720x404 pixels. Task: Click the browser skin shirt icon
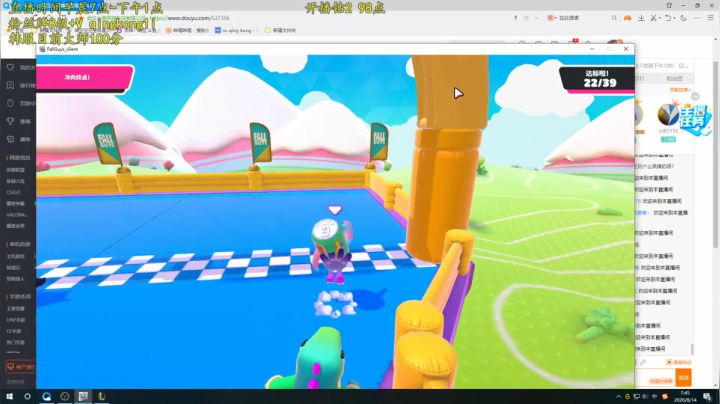[669, 6]
